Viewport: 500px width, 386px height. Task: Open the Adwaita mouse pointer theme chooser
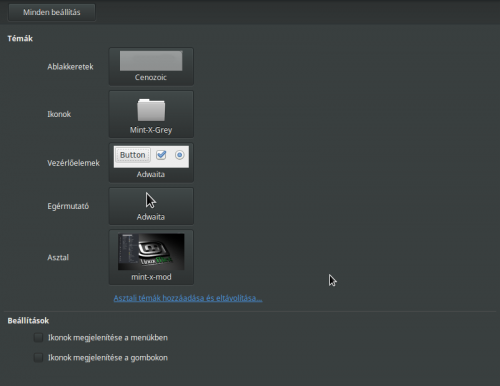pyautogui.click(x=151, y=206)
